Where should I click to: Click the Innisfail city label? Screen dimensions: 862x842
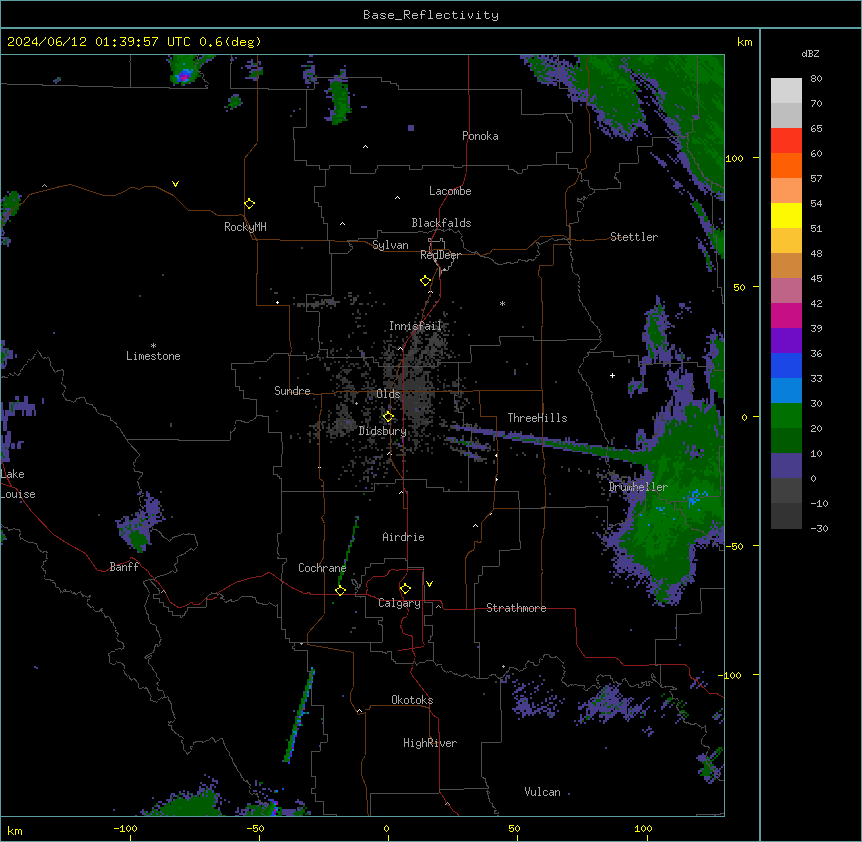click(x=415, y=326)
